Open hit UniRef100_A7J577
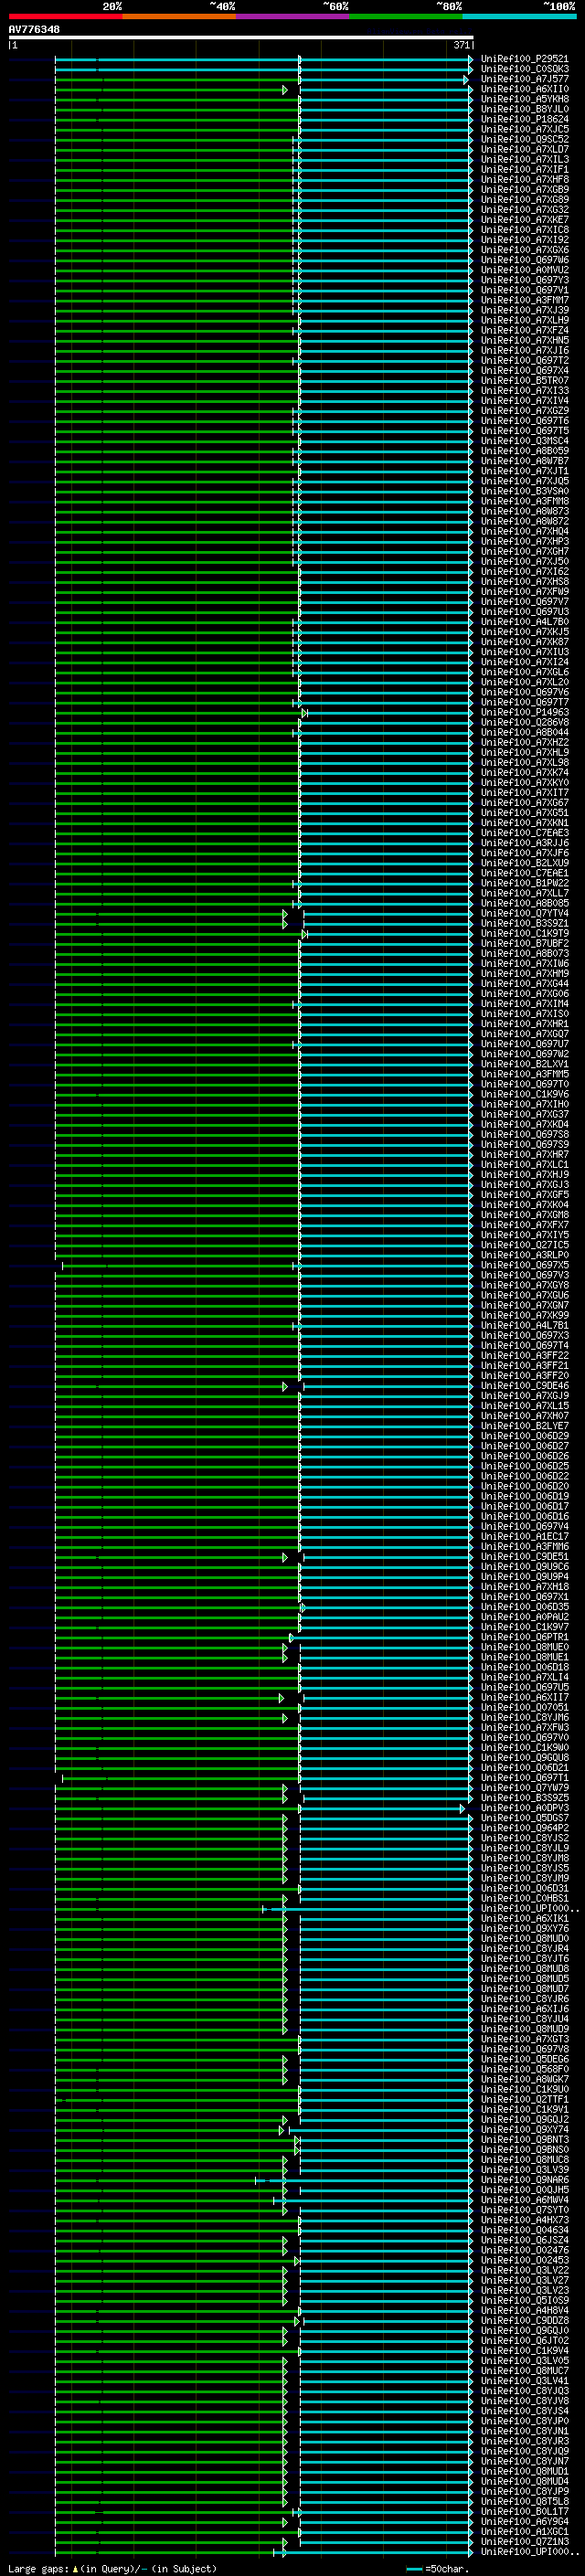The width and height of the screenshot is (585, 2576). pos(525,79)
